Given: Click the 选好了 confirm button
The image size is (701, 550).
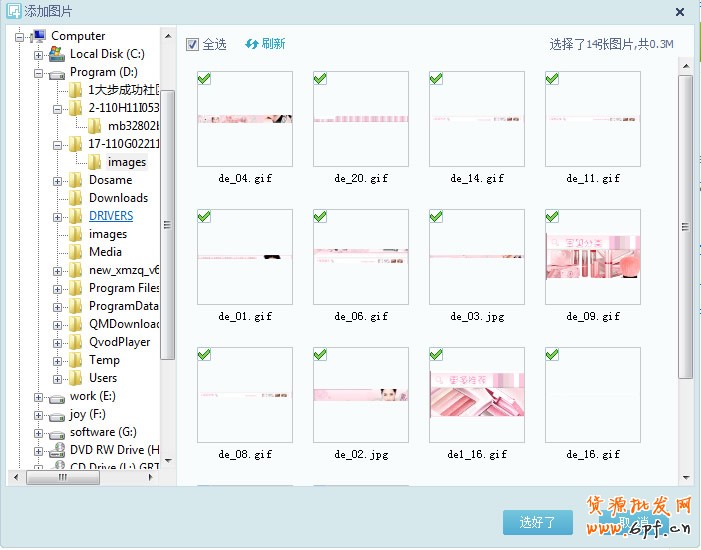Looking at the screenshot, I should [x=537, y=522].
